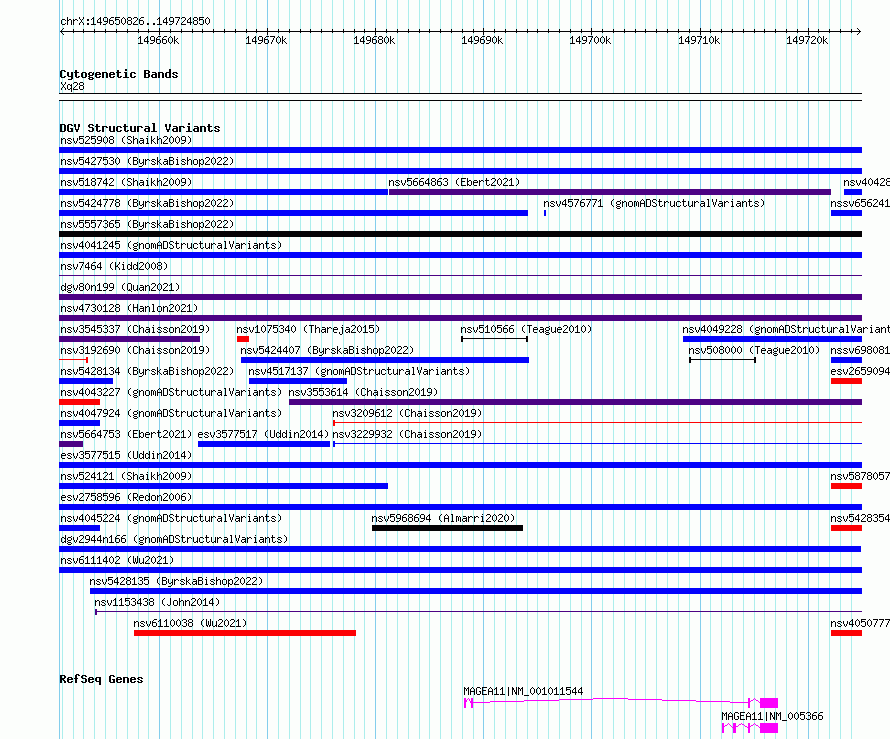Click red esv2659094 variant bar
This screenshot has width=890, height=739.
click(846, 381)
